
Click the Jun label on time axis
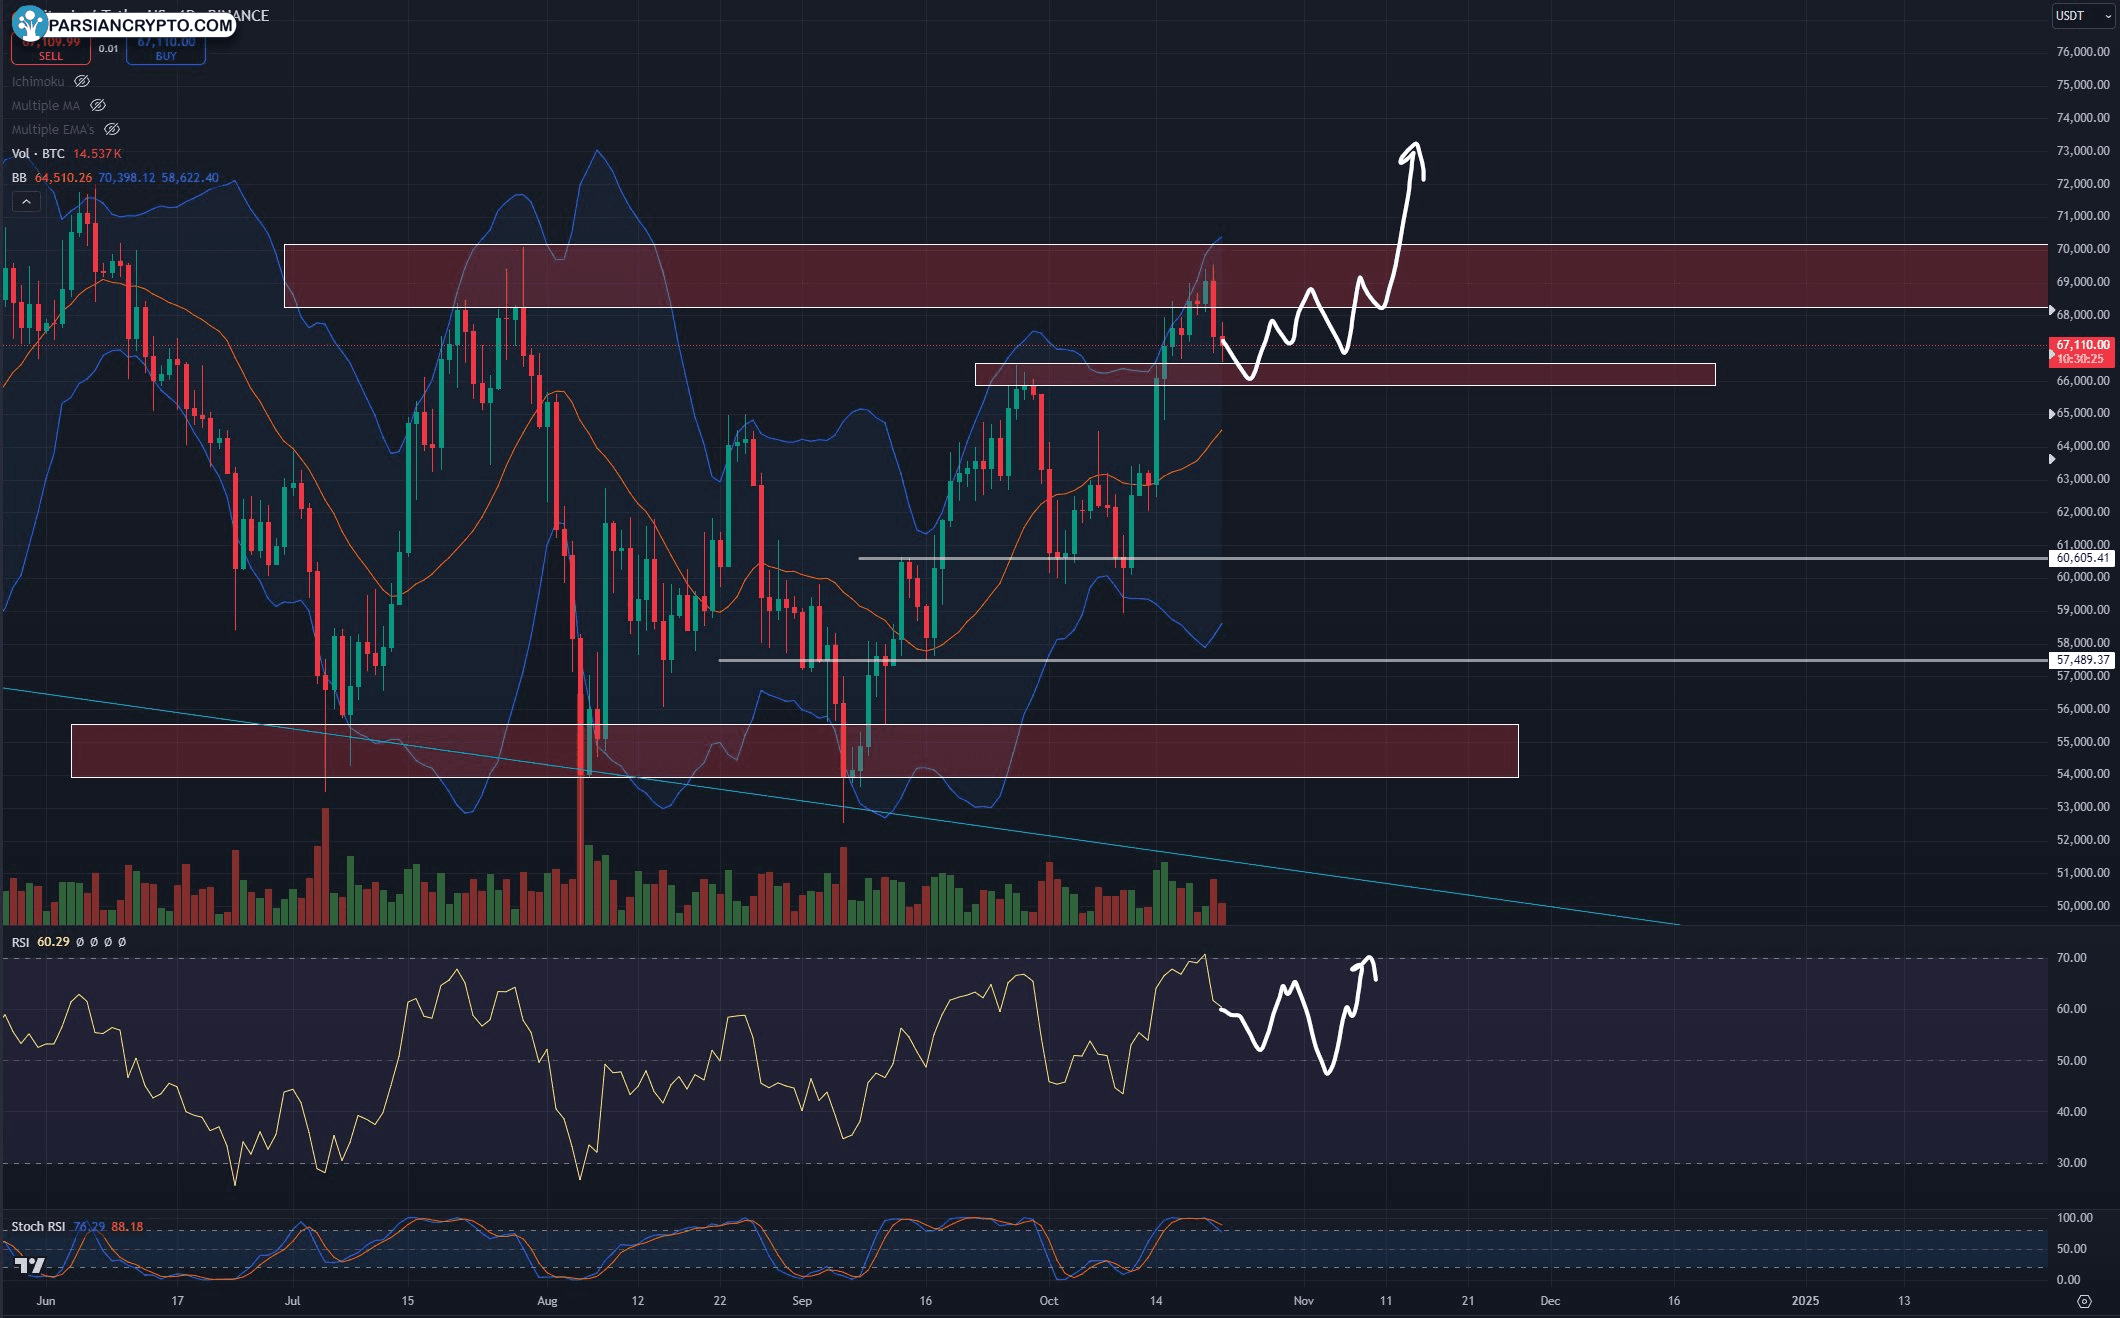pyautogui.click(x=46, y=1301)
